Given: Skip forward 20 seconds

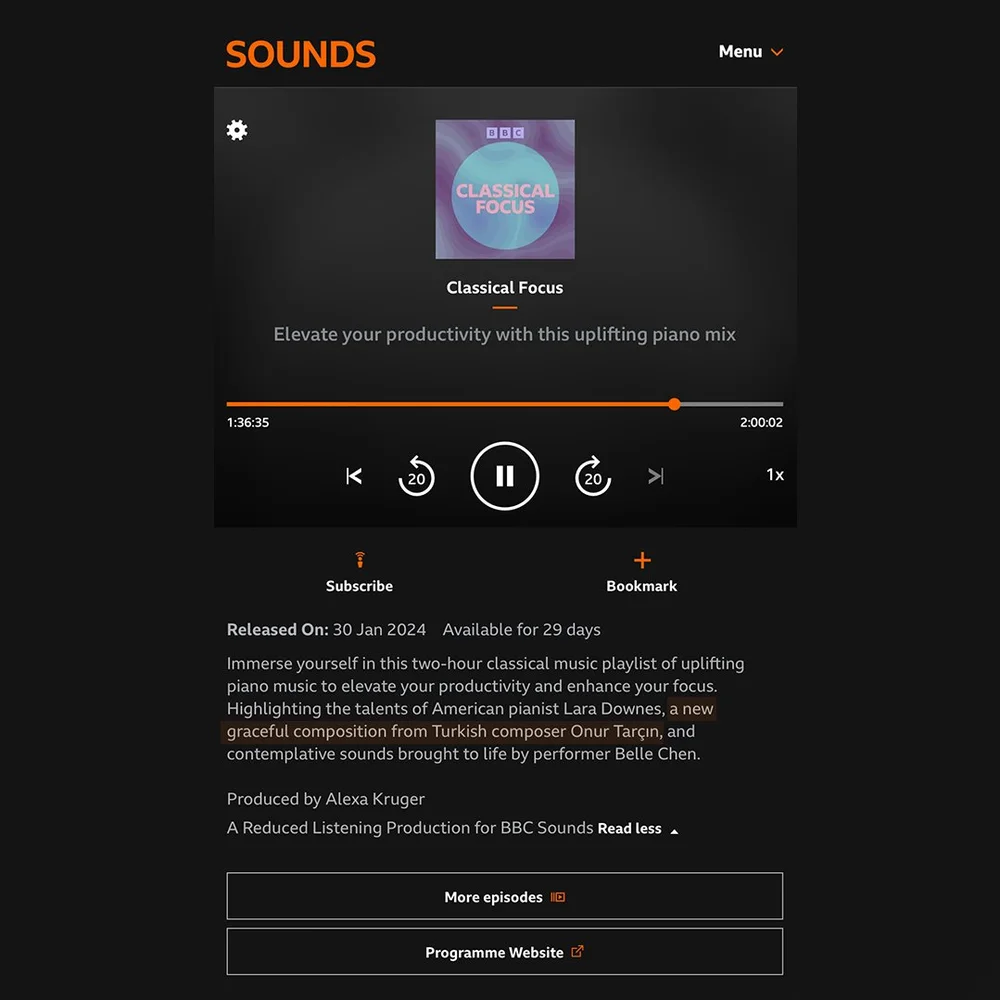Looking at the screenshot, I should tap(593, 476).
